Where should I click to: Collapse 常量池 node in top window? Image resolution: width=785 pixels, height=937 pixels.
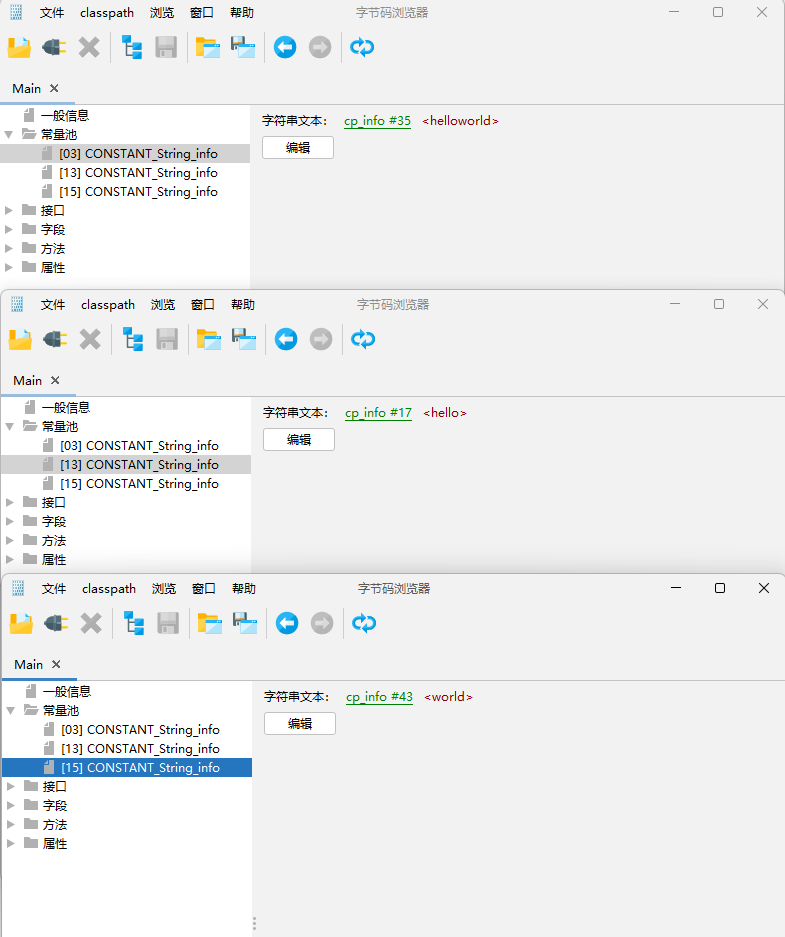(9, 134)
